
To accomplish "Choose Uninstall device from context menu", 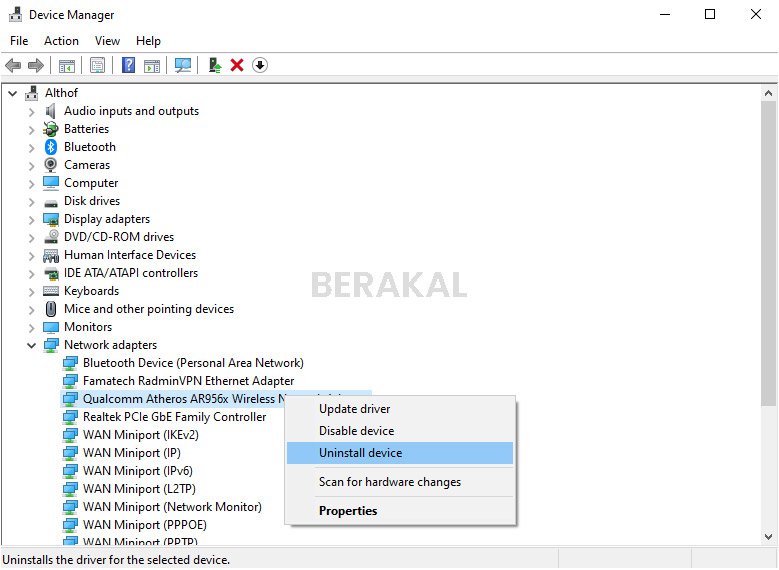I will coord(400,453).
